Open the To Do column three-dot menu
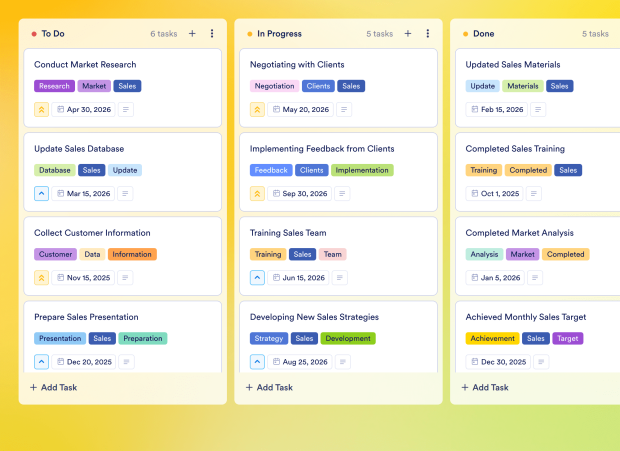This screenshot has height=451, width=620. click(x=212, y=33)
